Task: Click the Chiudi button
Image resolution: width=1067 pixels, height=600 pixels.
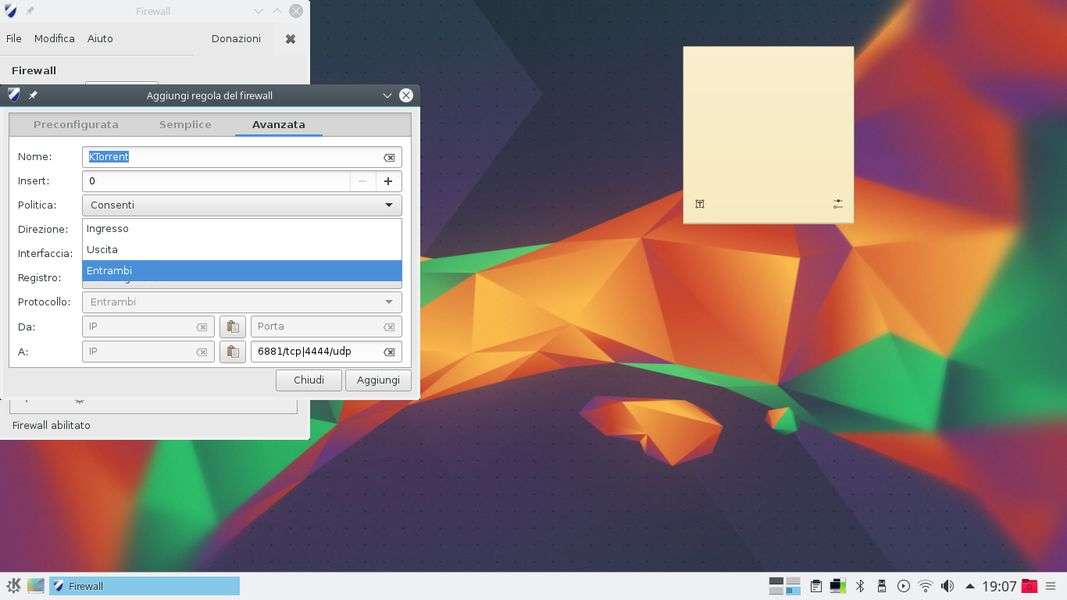Action: 308,380
